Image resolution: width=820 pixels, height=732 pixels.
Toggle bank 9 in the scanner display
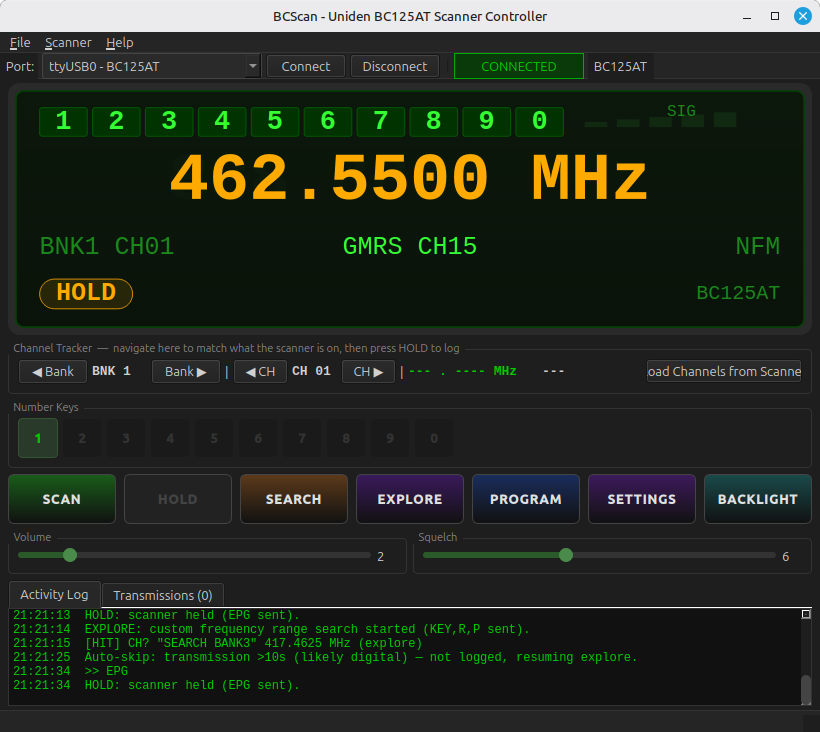pyautogui.click(x=486, y=121)
